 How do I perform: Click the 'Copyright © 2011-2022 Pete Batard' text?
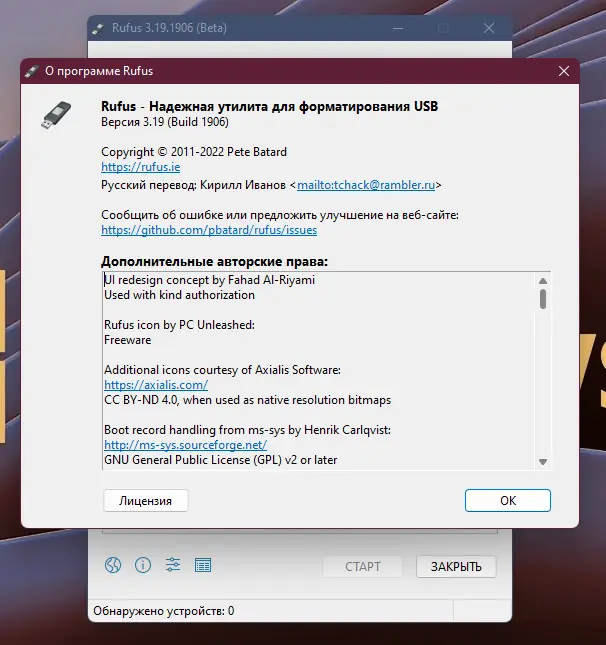(x=194, y=152)
